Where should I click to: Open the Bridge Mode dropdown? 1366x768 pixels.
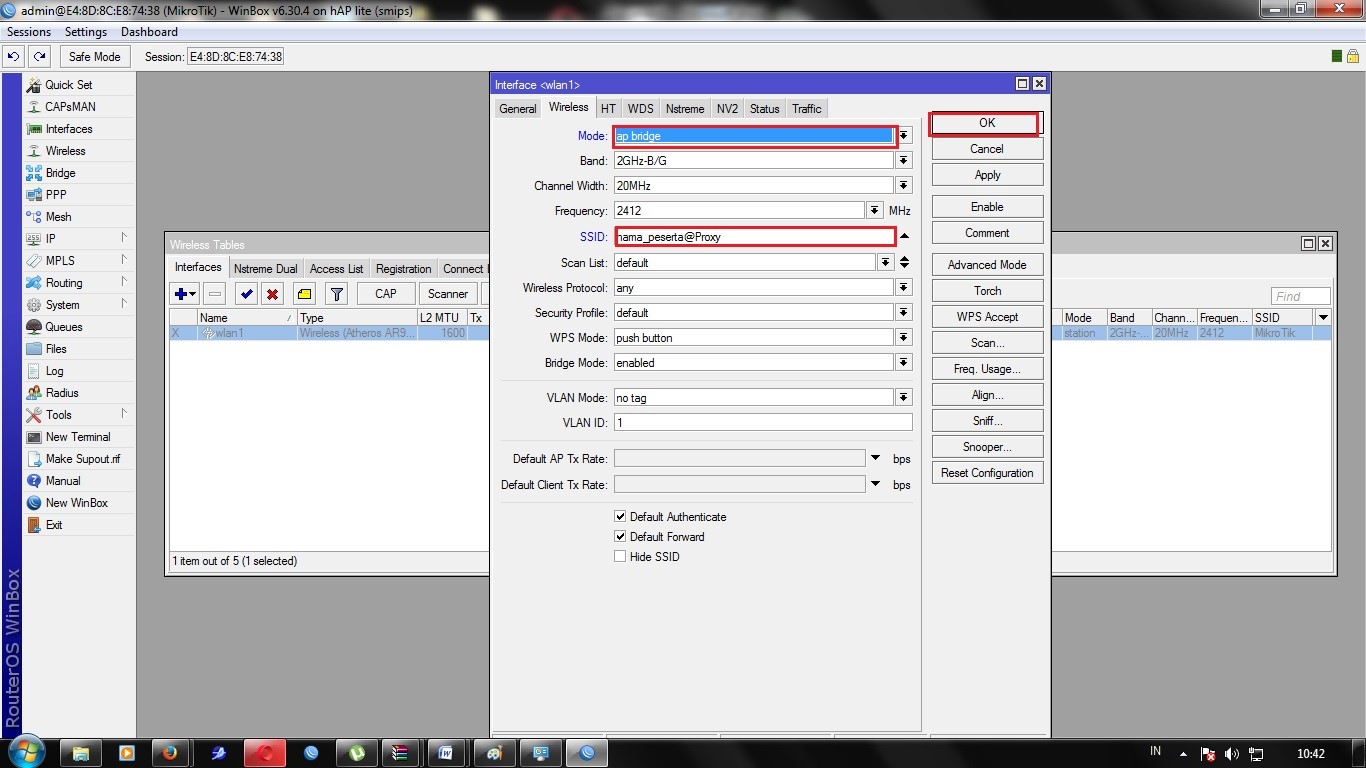pyautogui.click(x=904, y=363)
